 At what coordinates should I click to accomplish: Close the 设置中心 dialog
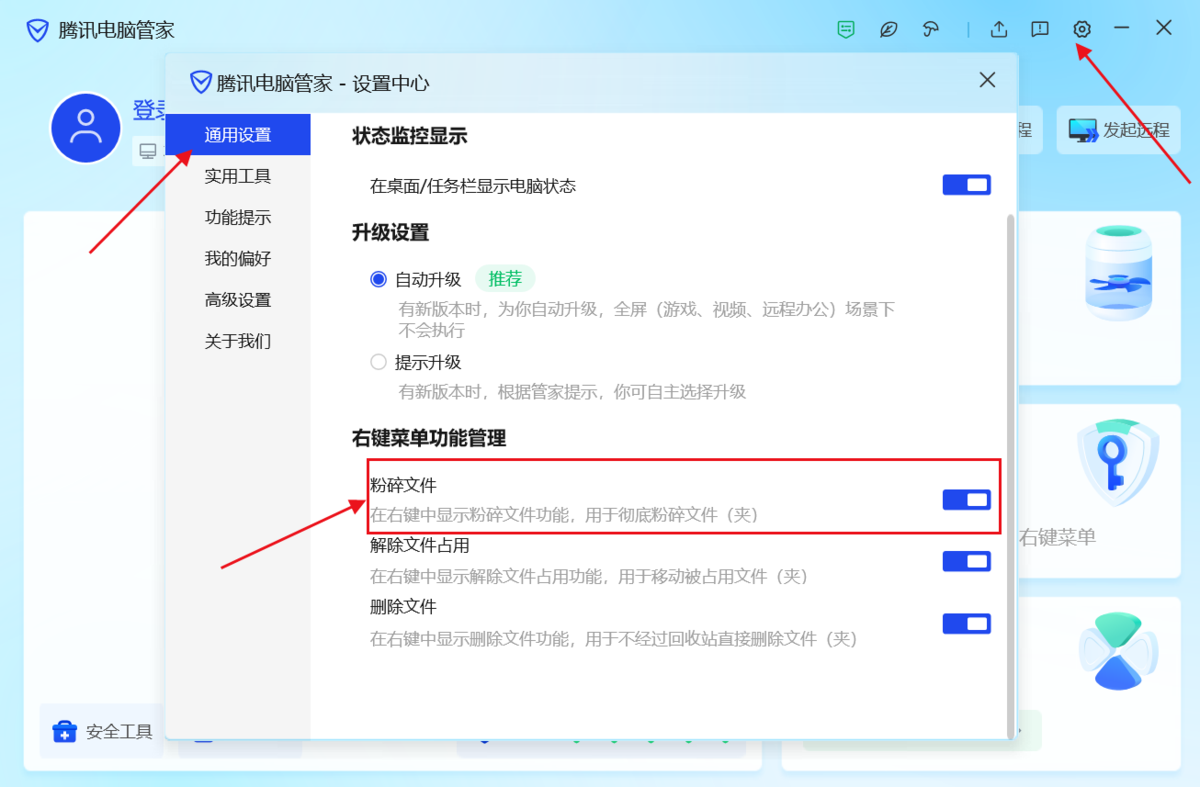(987, 80)
